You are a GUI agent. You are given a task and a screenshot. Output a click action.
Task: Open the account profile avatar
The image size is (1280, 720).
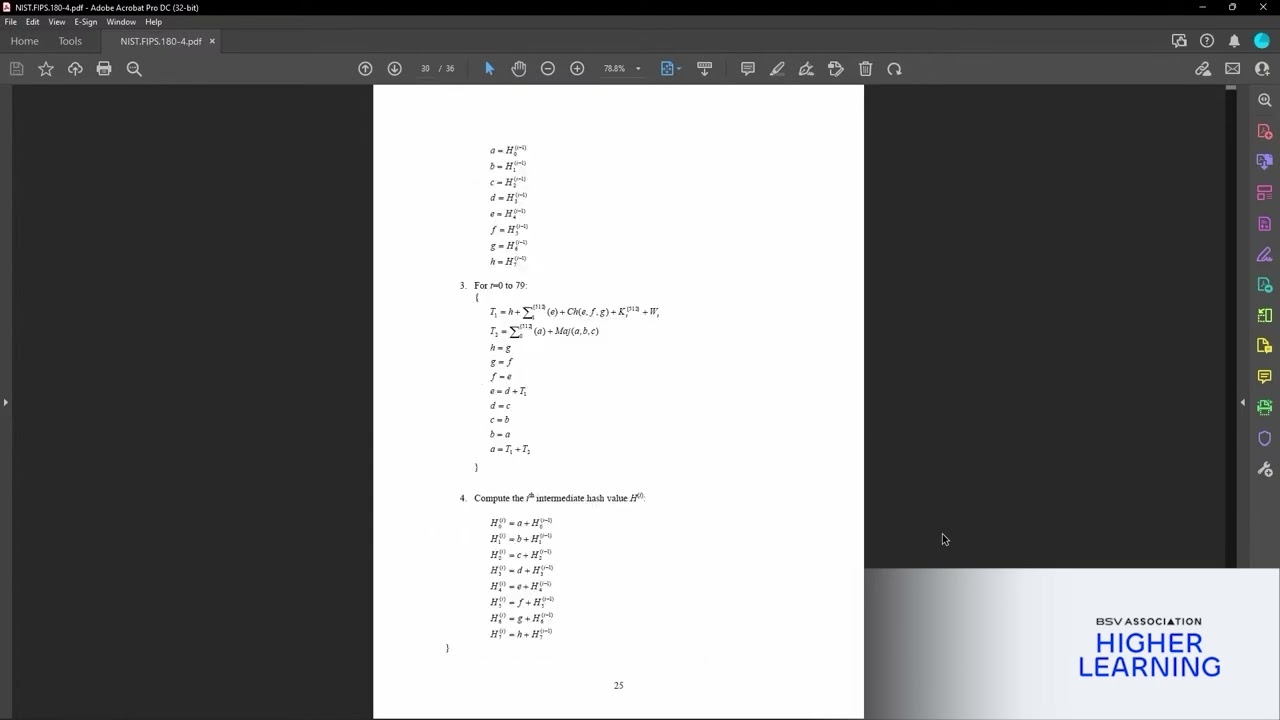pyautogui.click(x=1262, y=41)
